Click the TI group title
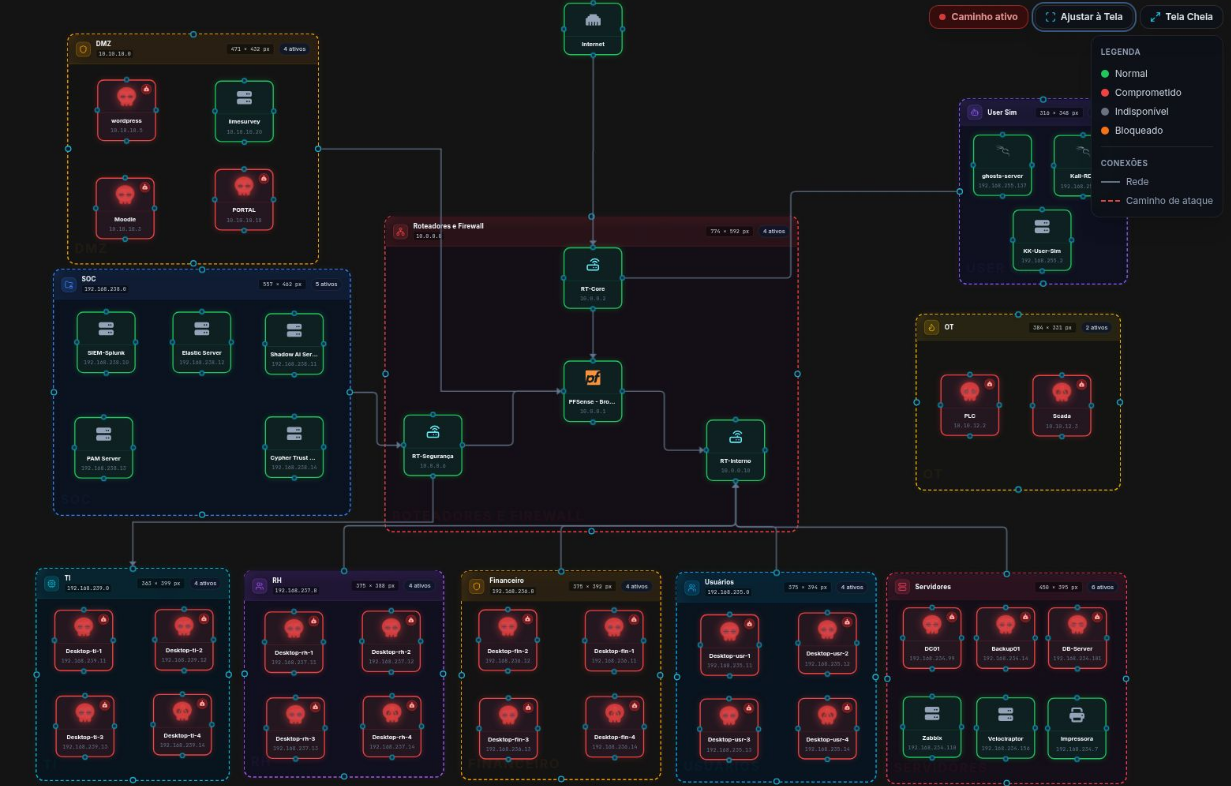 click(68, 578)
